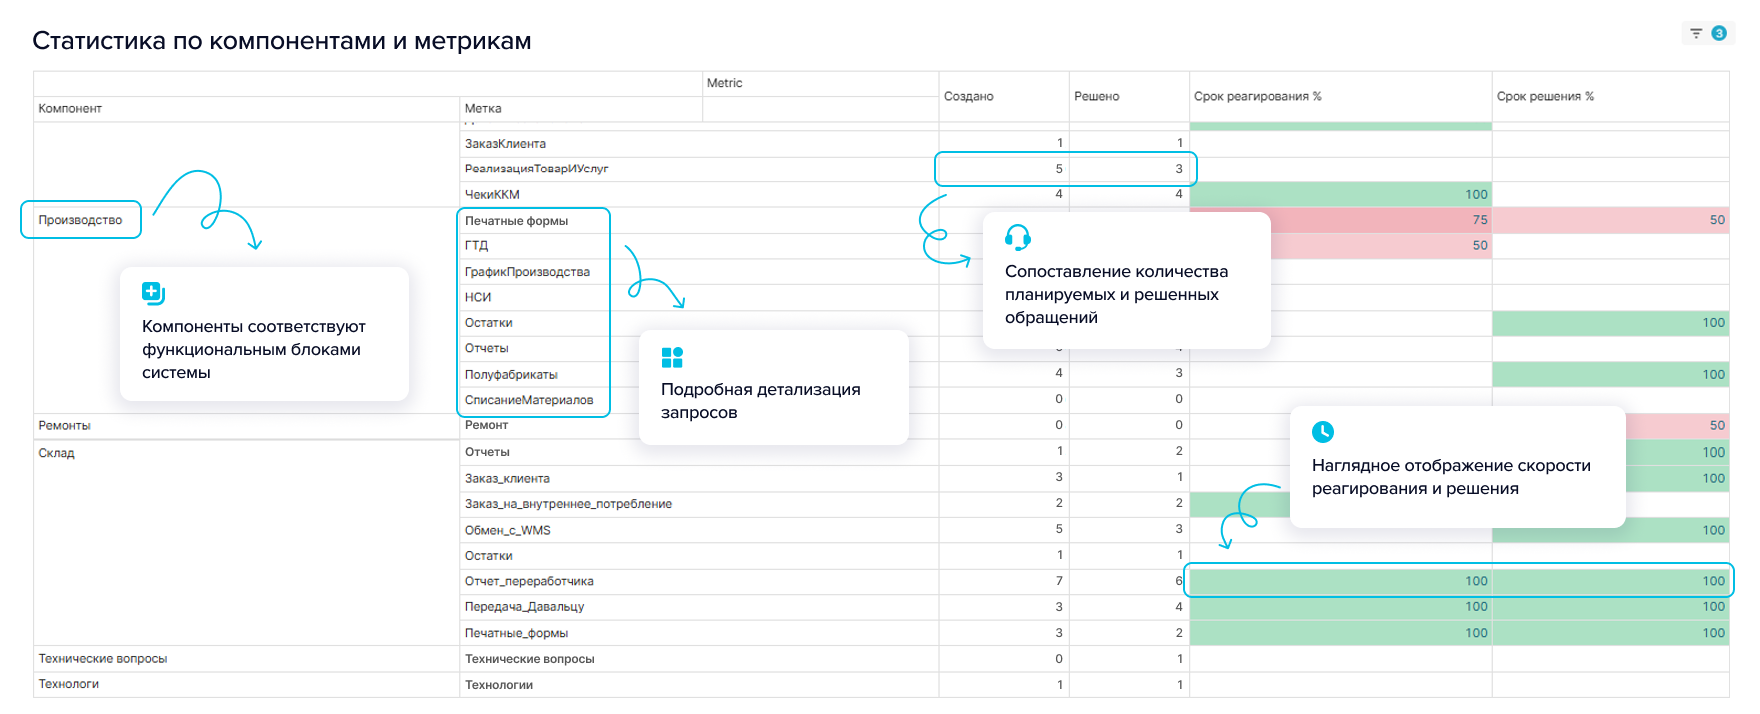Select the Обмен_с_WMS label row
Screen dimensions: 1760x714
coord(508,530)
